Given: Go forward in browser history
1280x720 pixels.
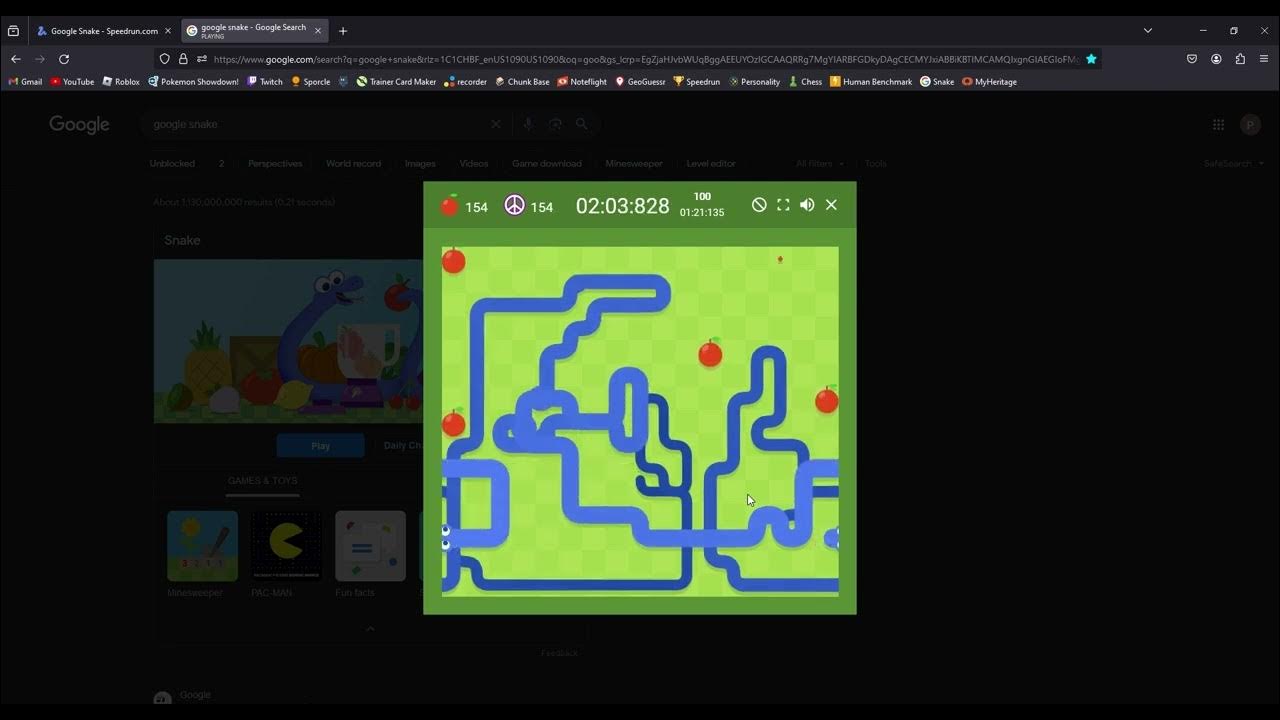Looking at the screenshot, I should point(40,59).
